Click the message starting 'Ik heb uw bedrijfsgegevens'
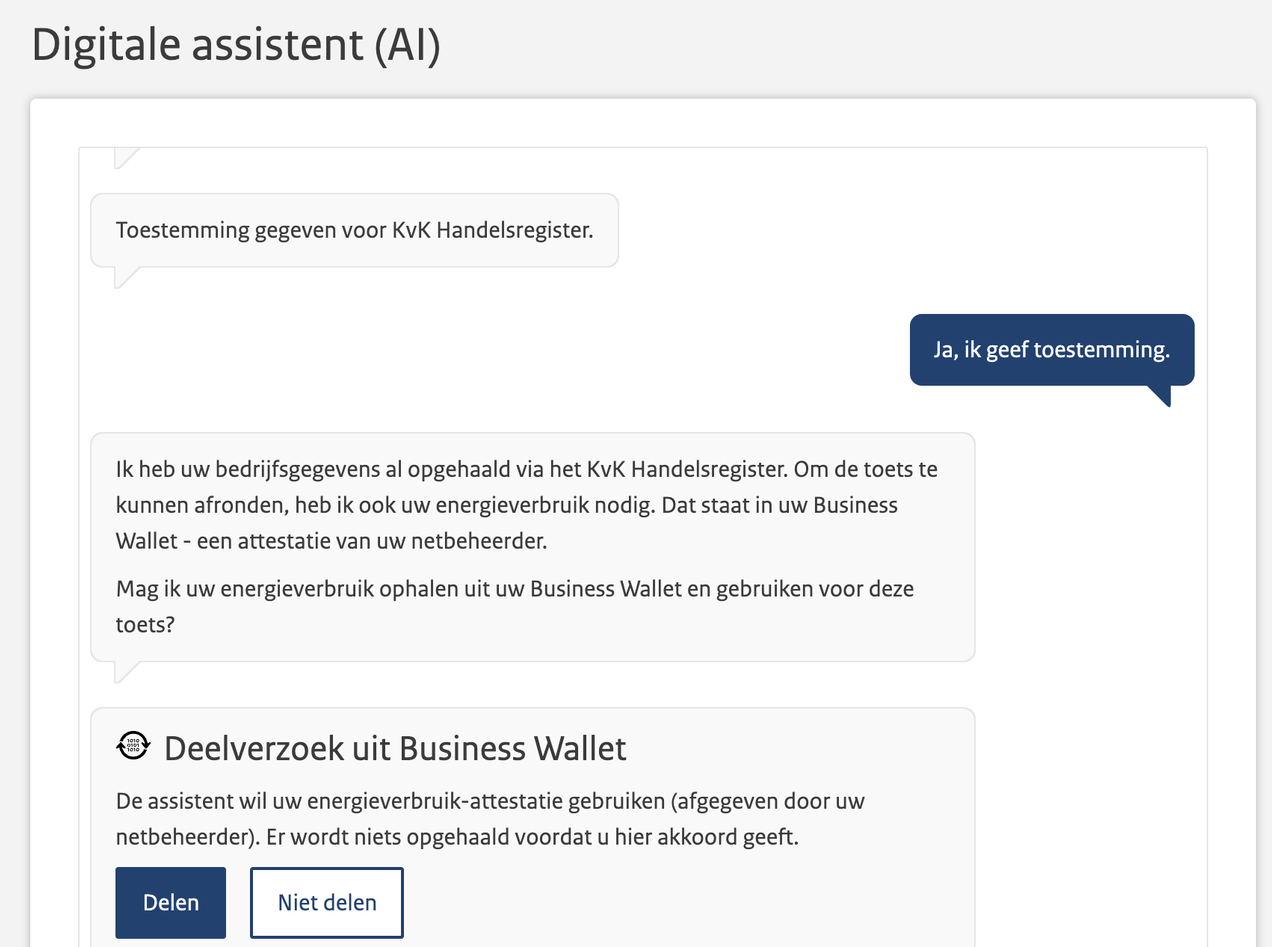 [x=532, y=546]
